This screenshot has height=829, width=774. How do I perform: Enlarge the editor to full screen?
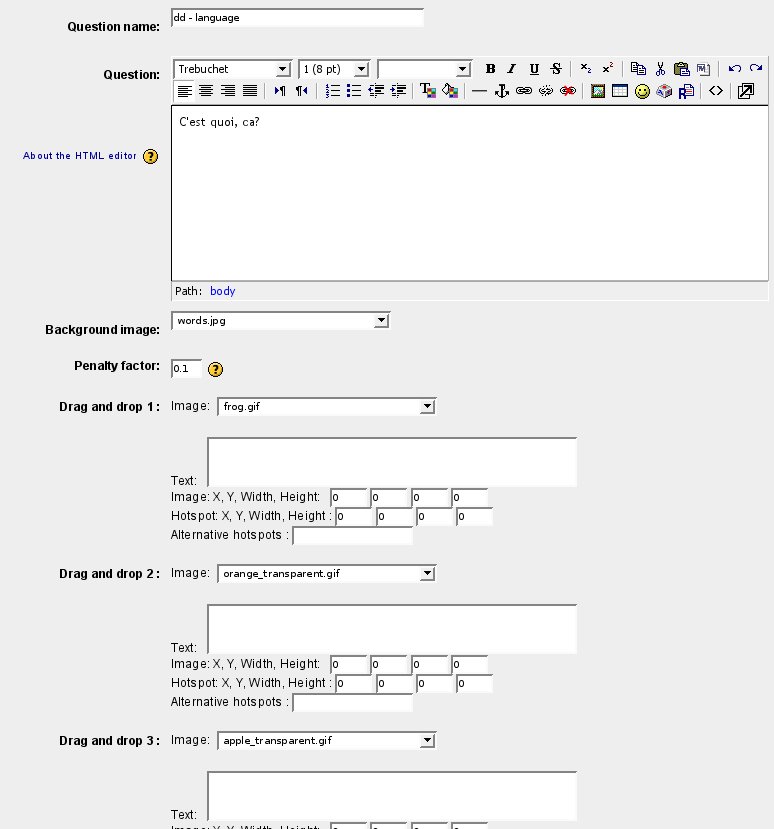(746, 91)
